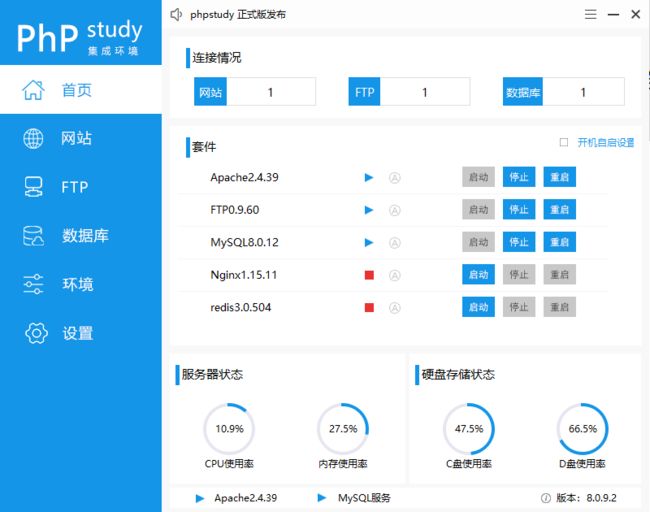Click 重启 button for Nginx1.15.11
Image resolution: width=650 pixels, height=512 pixels.
tap(560, 274)
